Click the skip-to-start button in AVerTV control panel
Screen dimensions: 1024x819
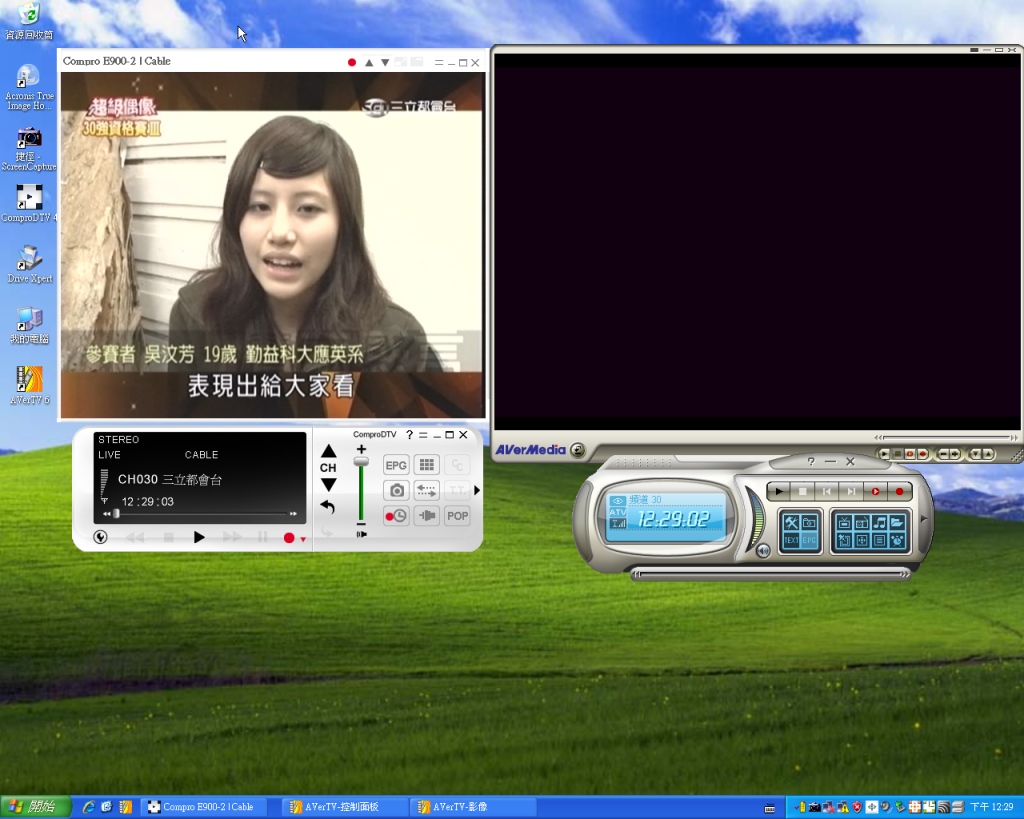pyautogui.click(x=827, y=491)
